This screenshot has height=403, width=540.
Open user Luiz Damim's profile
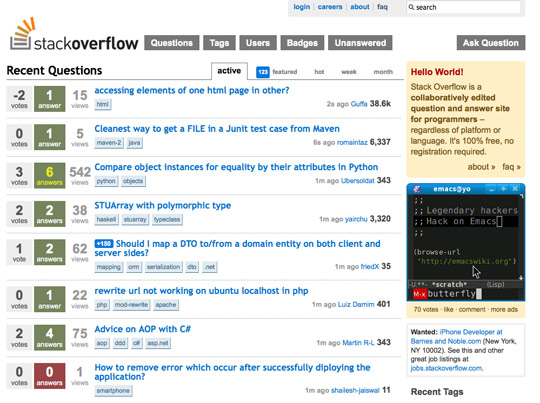pos(356,304)
